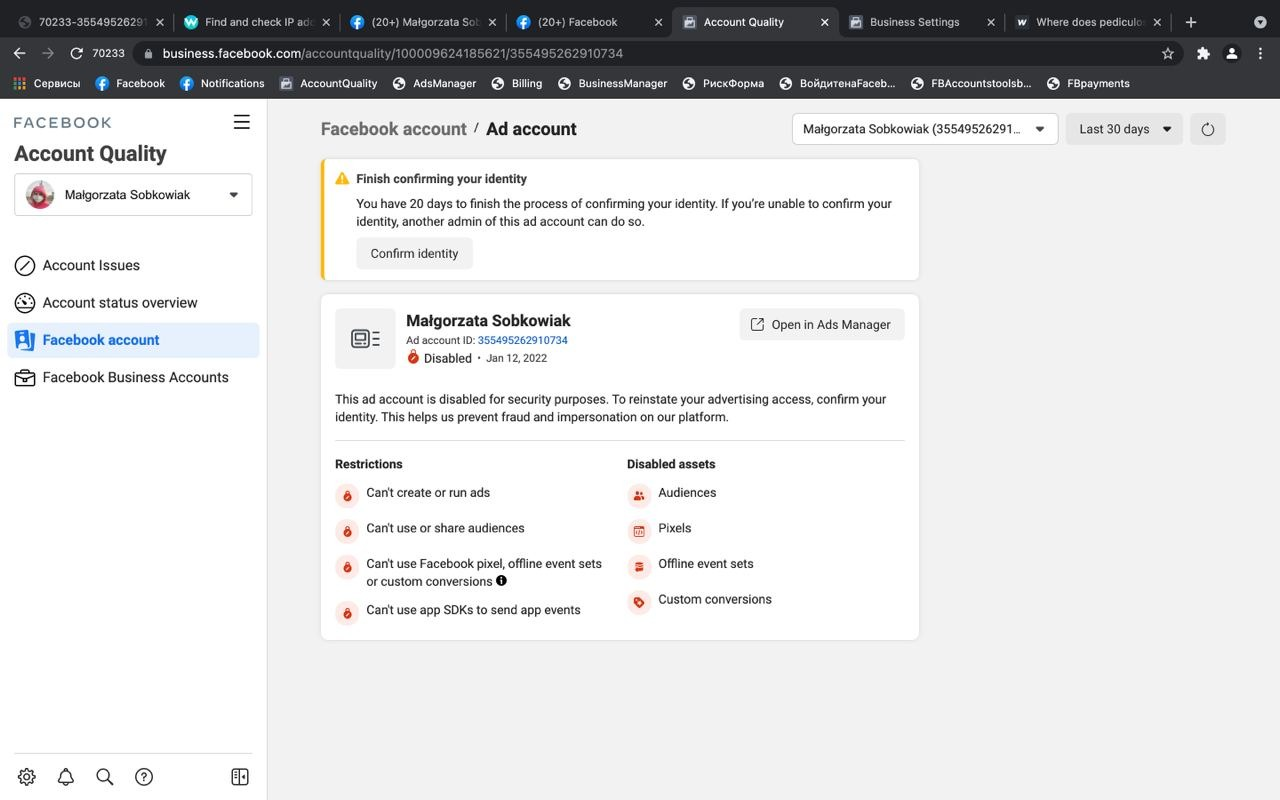Open the notifications bell in sidebar footer
Viewport: 1280px width, 800px height.
coord(66,777)
